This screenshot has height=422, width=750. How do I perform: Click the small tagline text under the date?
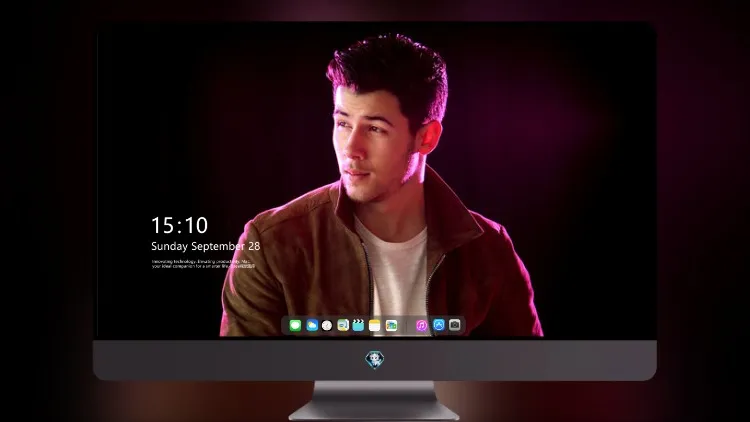203,264
